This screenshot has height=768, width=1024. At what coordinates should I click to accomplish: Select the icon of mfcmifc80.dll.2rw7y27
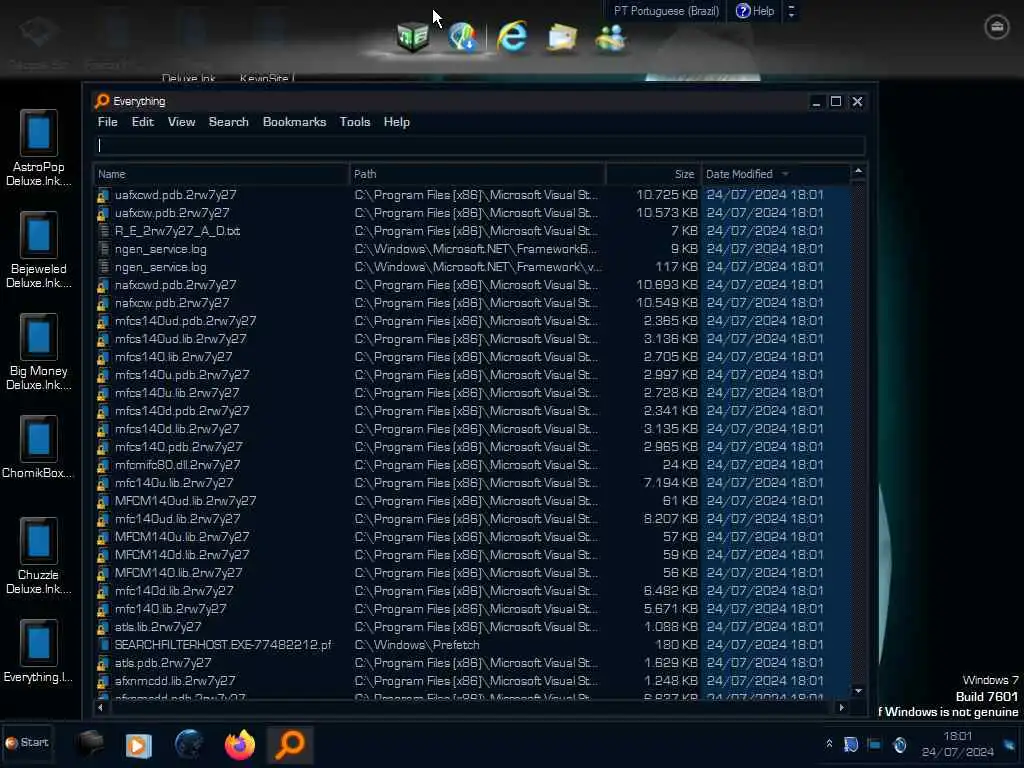[x=103, y=465]
